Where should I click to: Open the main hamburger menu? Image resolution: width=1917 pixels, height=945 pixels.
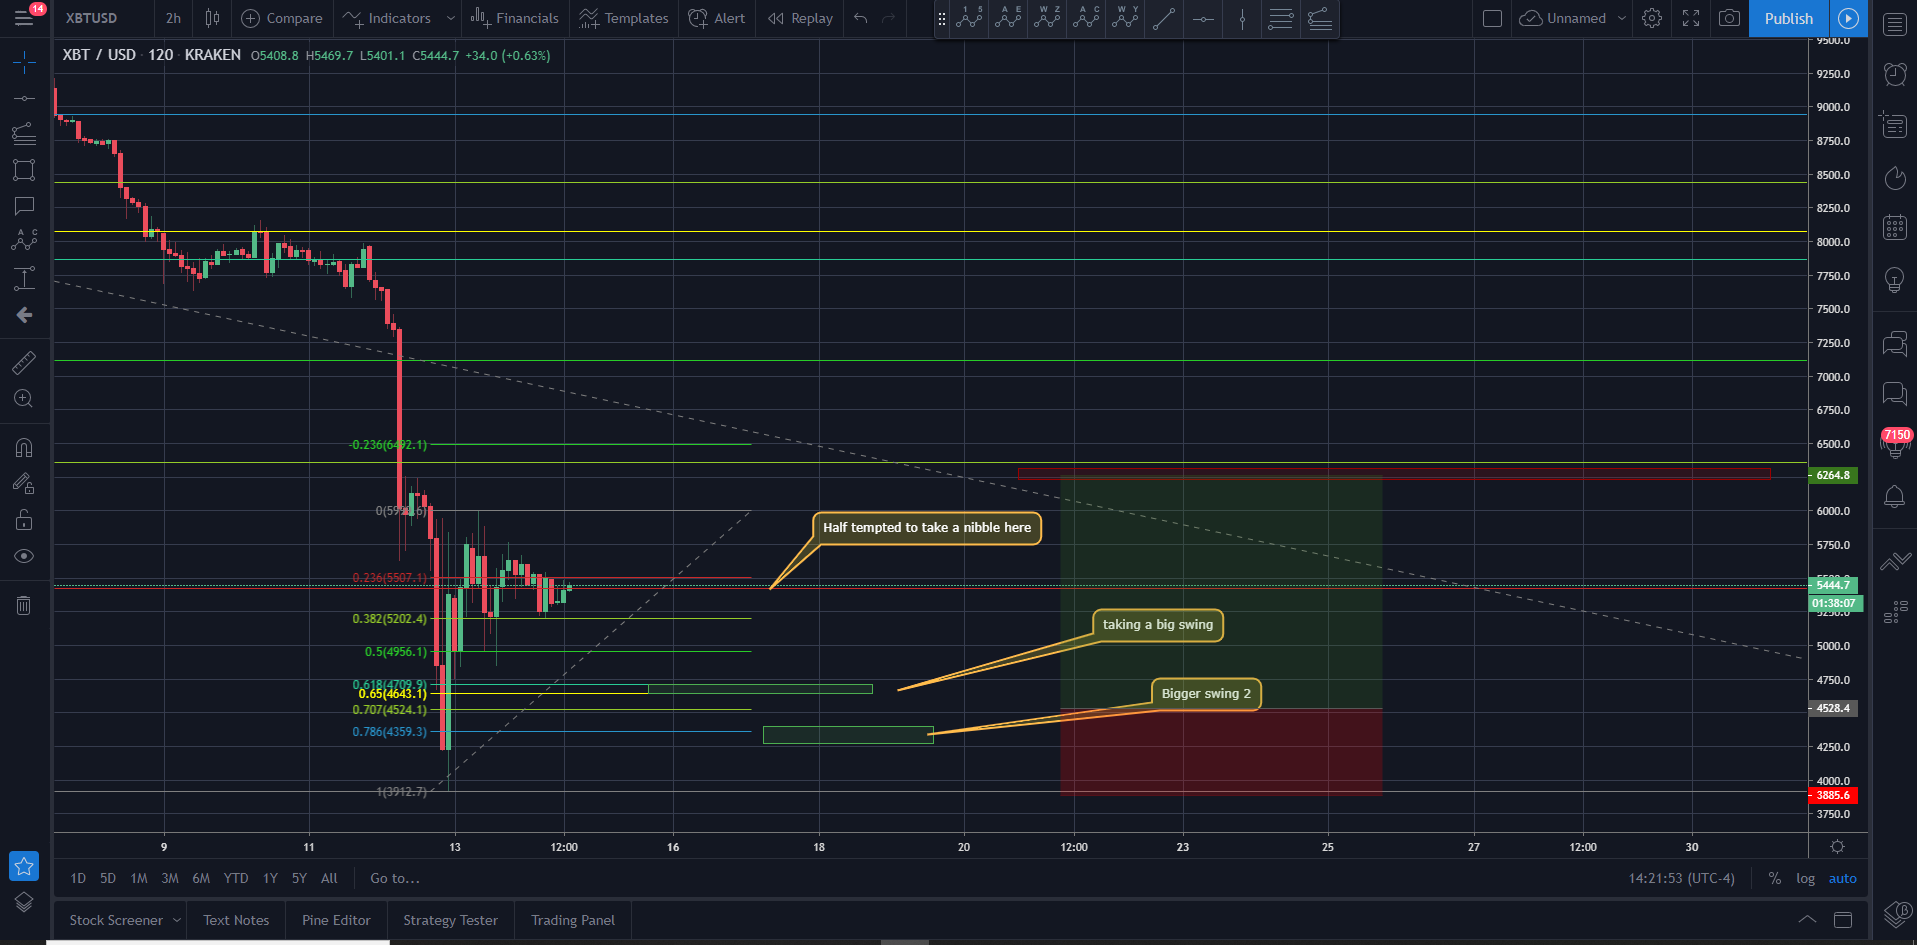tap(23, 18)
